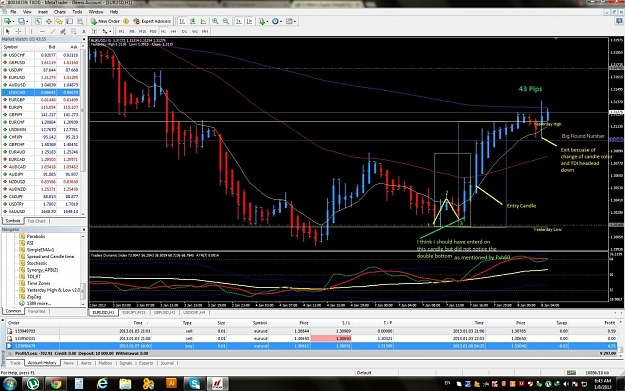This screenshot has width=625, height=391.
Task: Open the Mailbox tab in Terminal
Action: coord(105,363)
